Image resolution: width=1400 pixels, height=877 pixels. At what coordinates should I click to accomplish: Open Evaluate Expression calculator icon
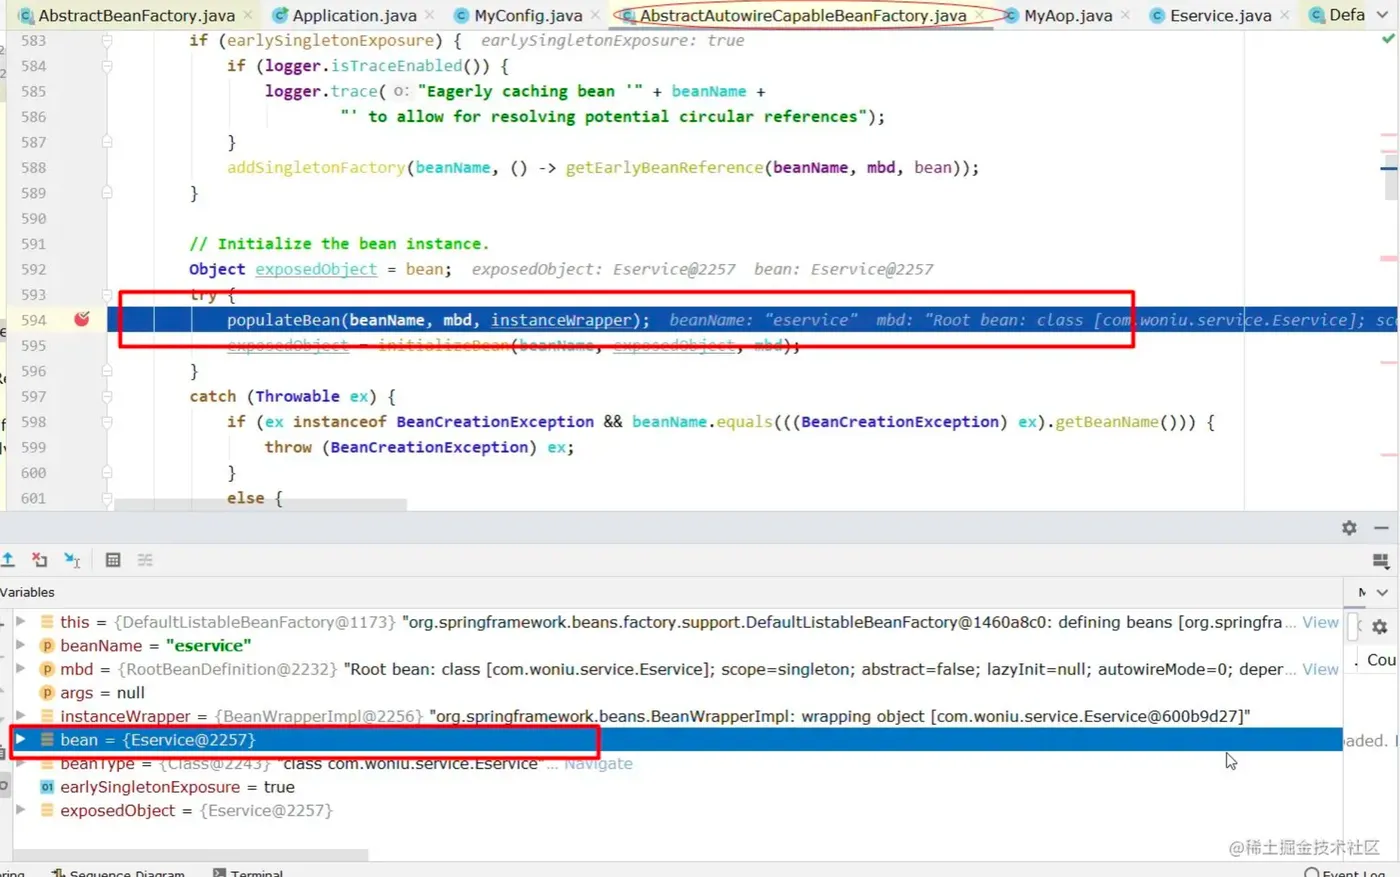(113, 560)
